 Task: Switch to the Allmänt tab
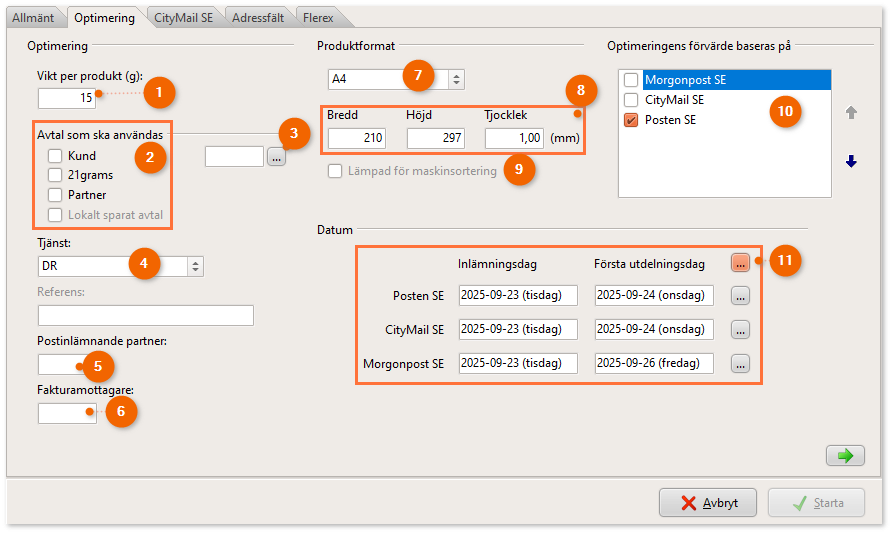tap(33, 17)
